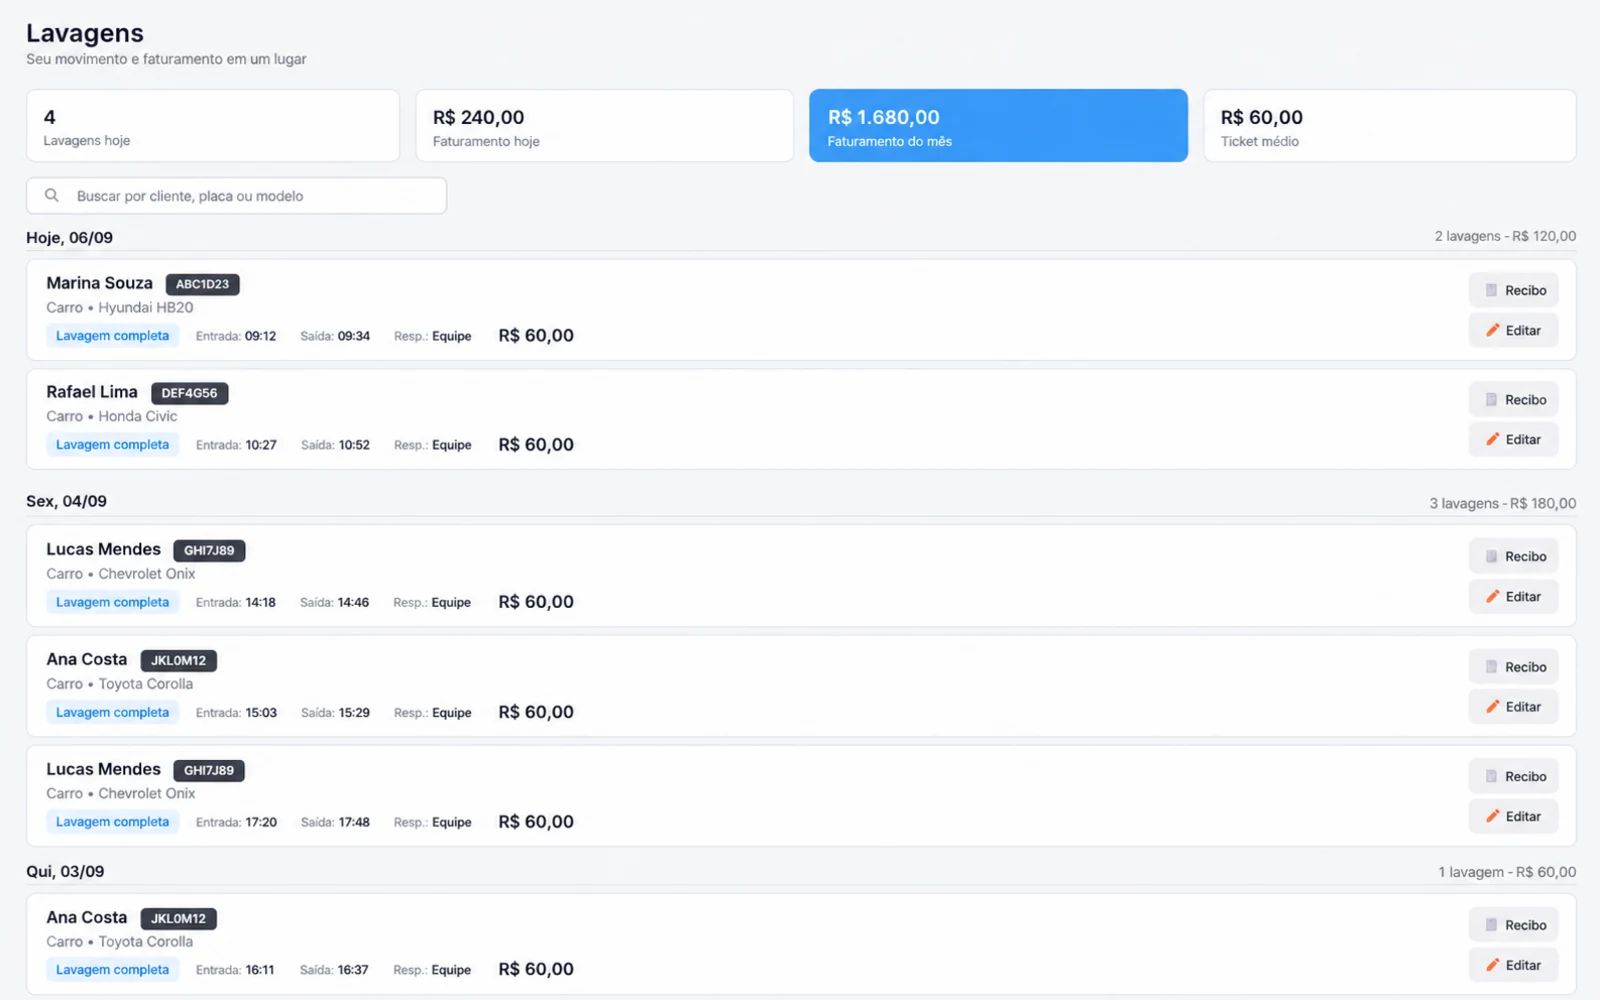Click pencil icon for Lucas Mendes 17:20 wash

pos(1492,816)
